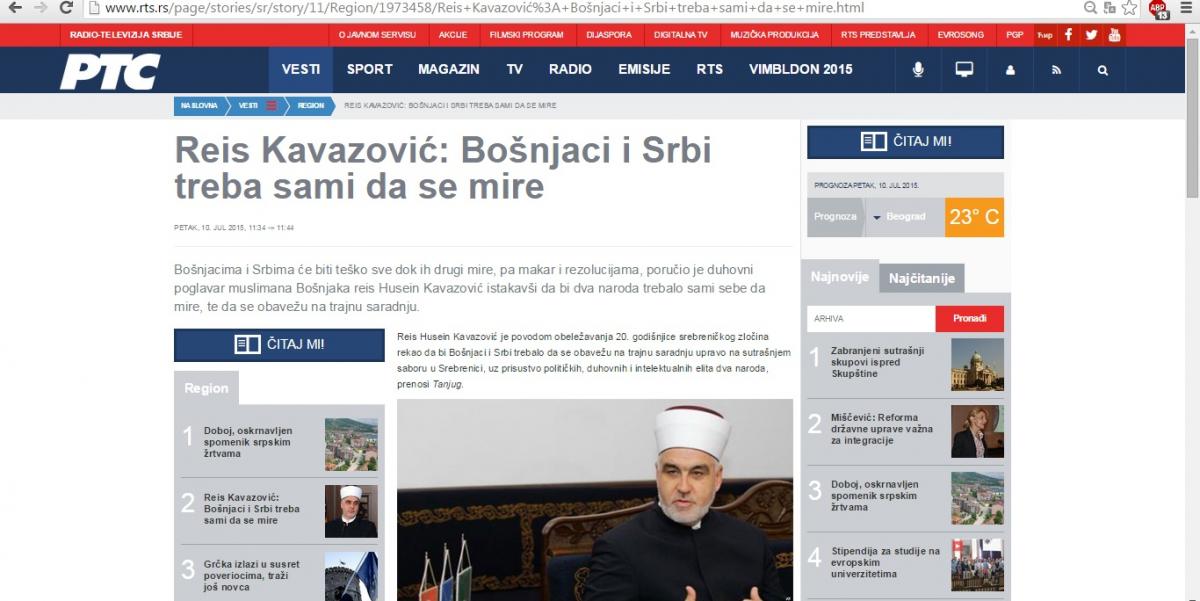
Task: Open the RSS feed icon
Action: pyautogui.click(x=1056, y=70)
